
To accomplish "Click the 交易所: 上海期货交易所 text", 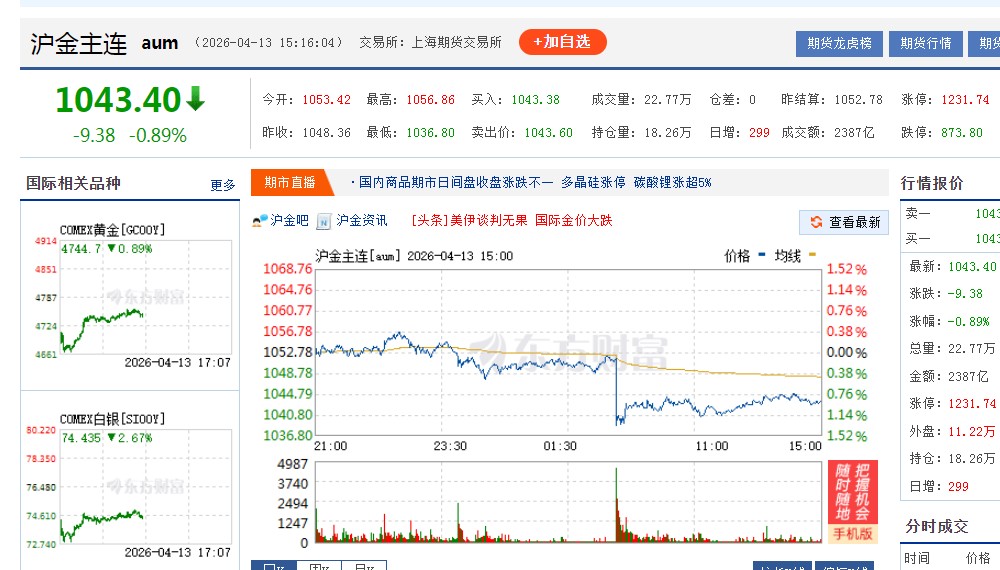I will 430,42.
